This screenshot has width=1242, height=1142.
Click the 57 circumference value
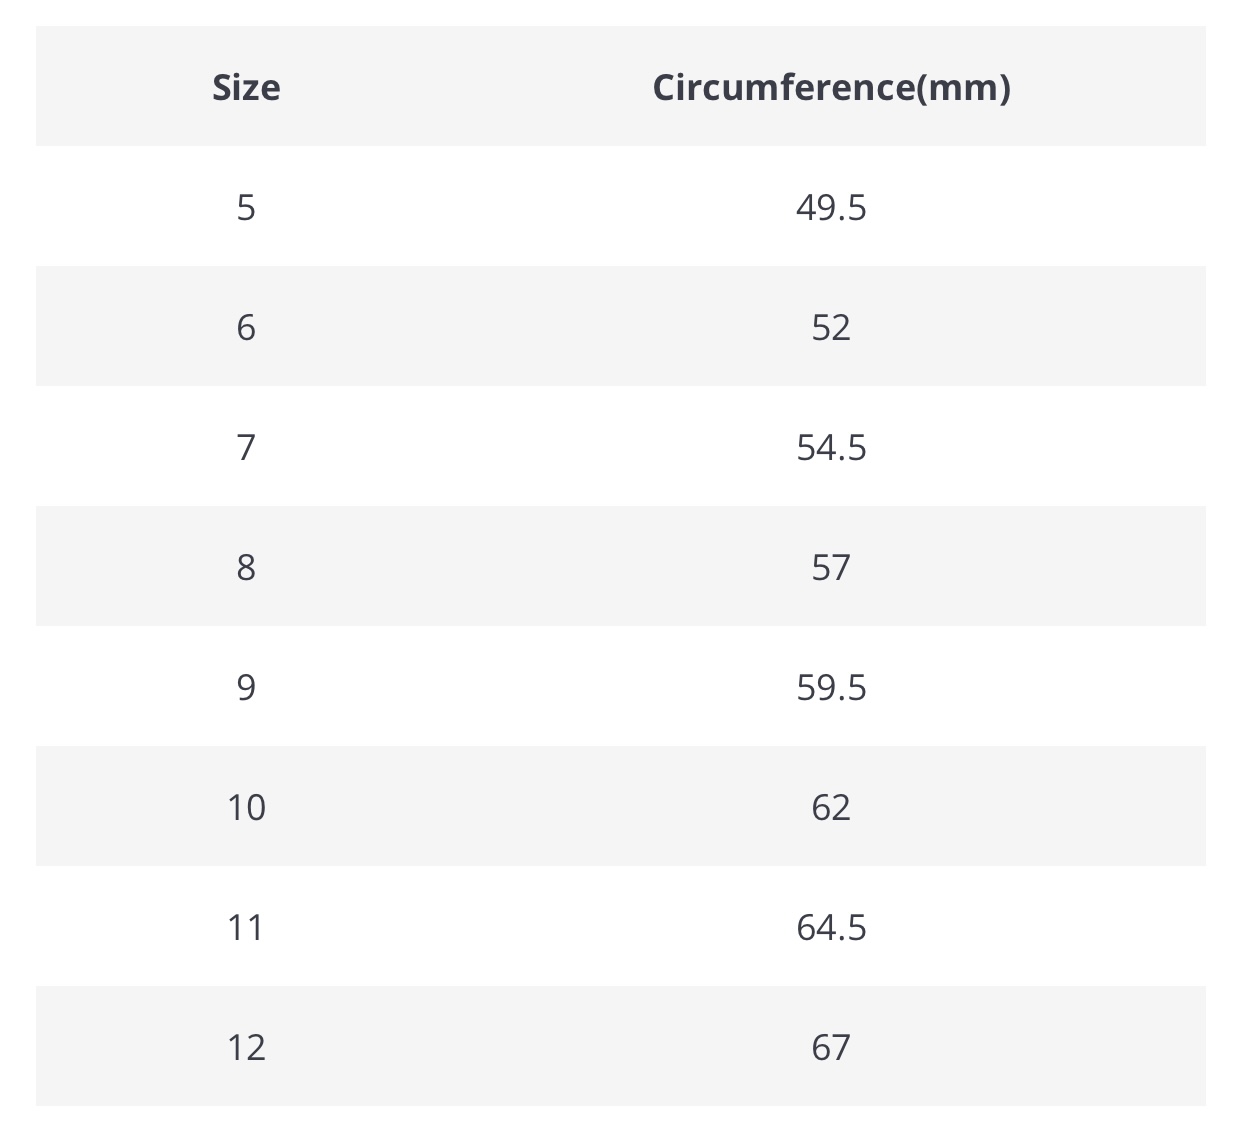click(x=831, y=567)
